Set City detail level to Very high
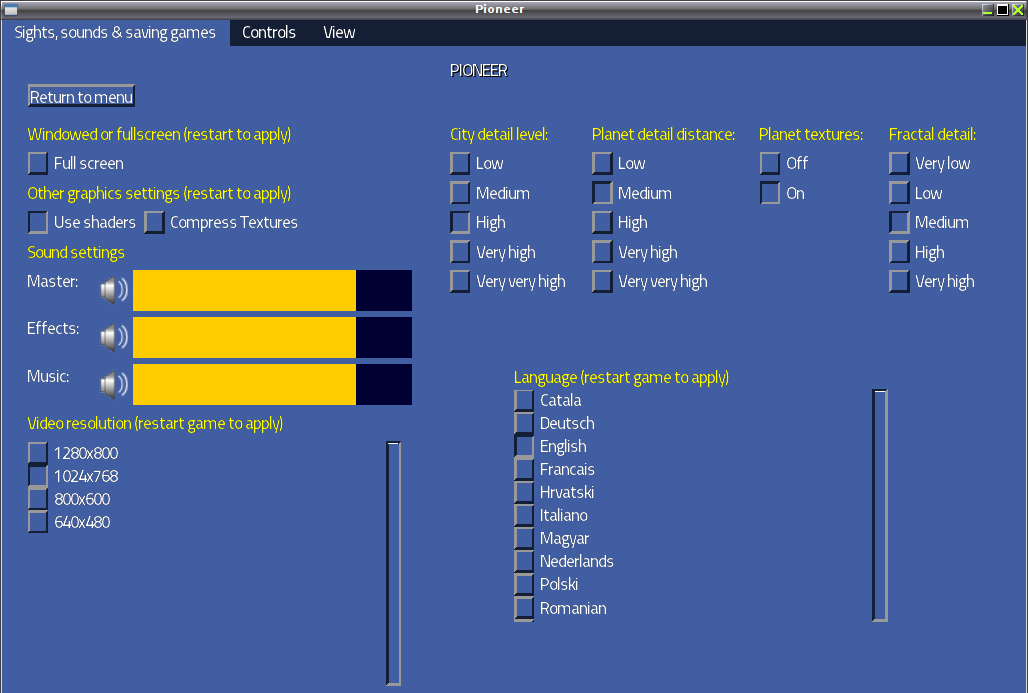This screenshot has height=693, width=1028. pos(460,252)
